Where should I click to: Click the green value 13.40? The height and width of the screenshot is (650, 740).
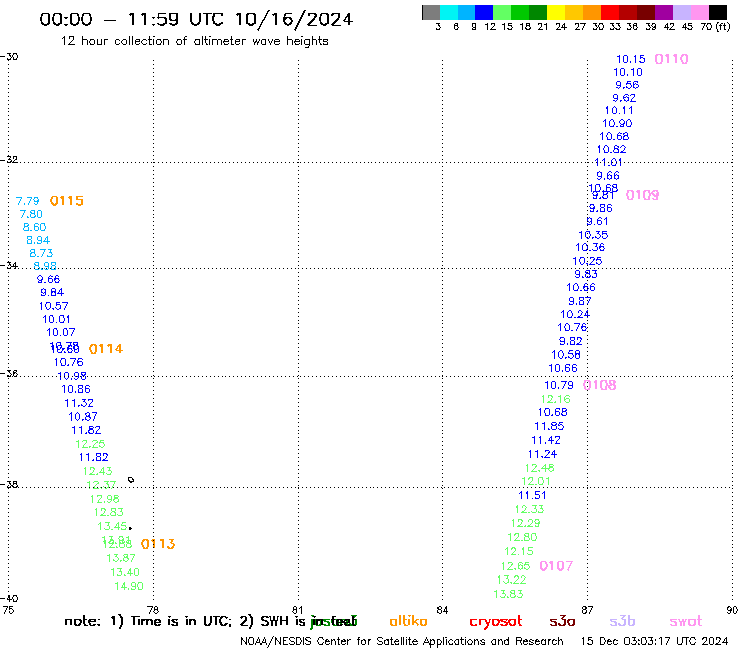click(x=125, y=572)
